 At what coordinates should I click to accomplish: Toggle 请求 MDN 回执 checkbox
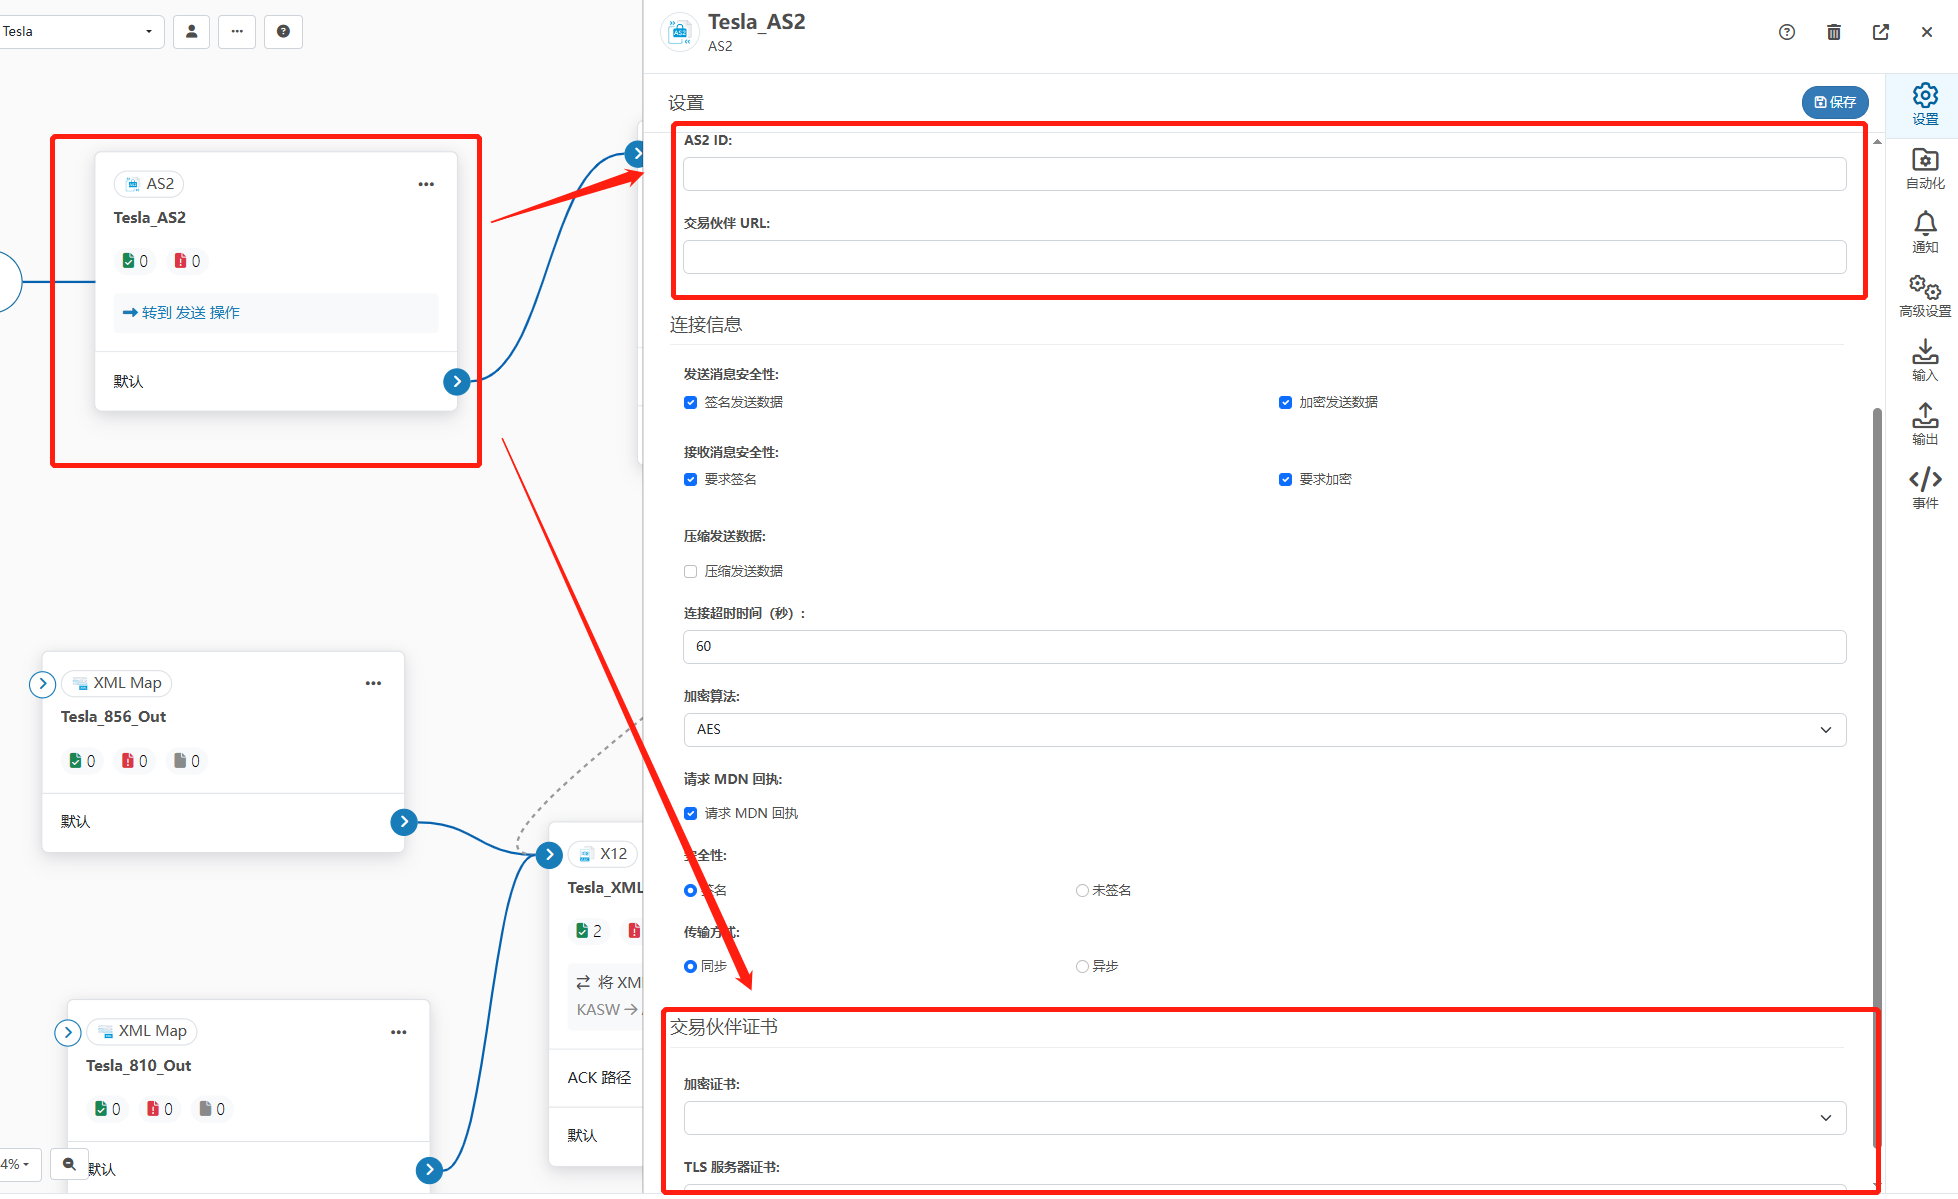(690, 813)
